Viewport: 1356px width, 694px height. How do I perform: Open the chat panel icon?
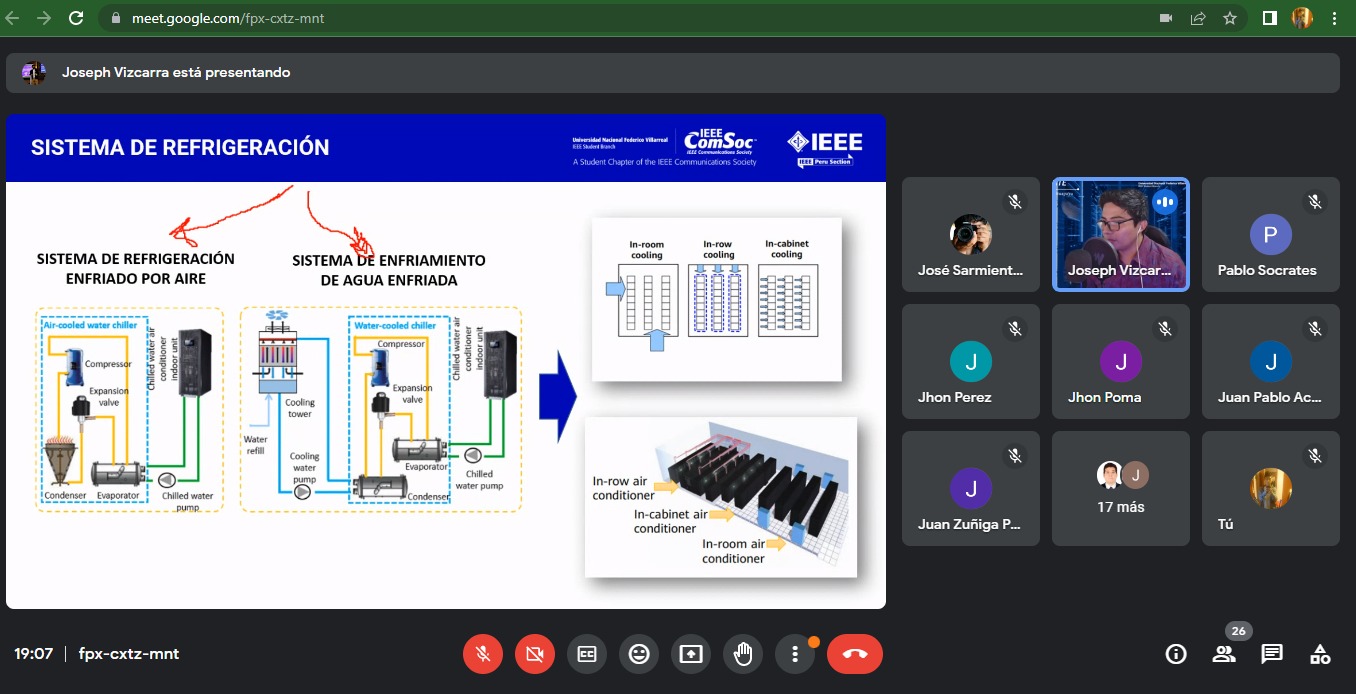1272,654
